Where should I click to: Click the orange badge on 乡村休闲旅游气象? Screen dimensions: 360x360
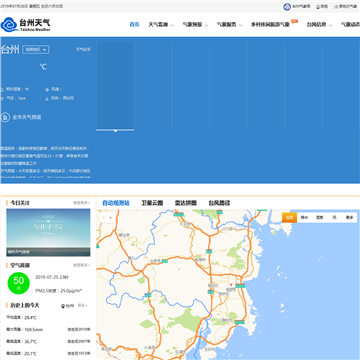pos(294,21)
